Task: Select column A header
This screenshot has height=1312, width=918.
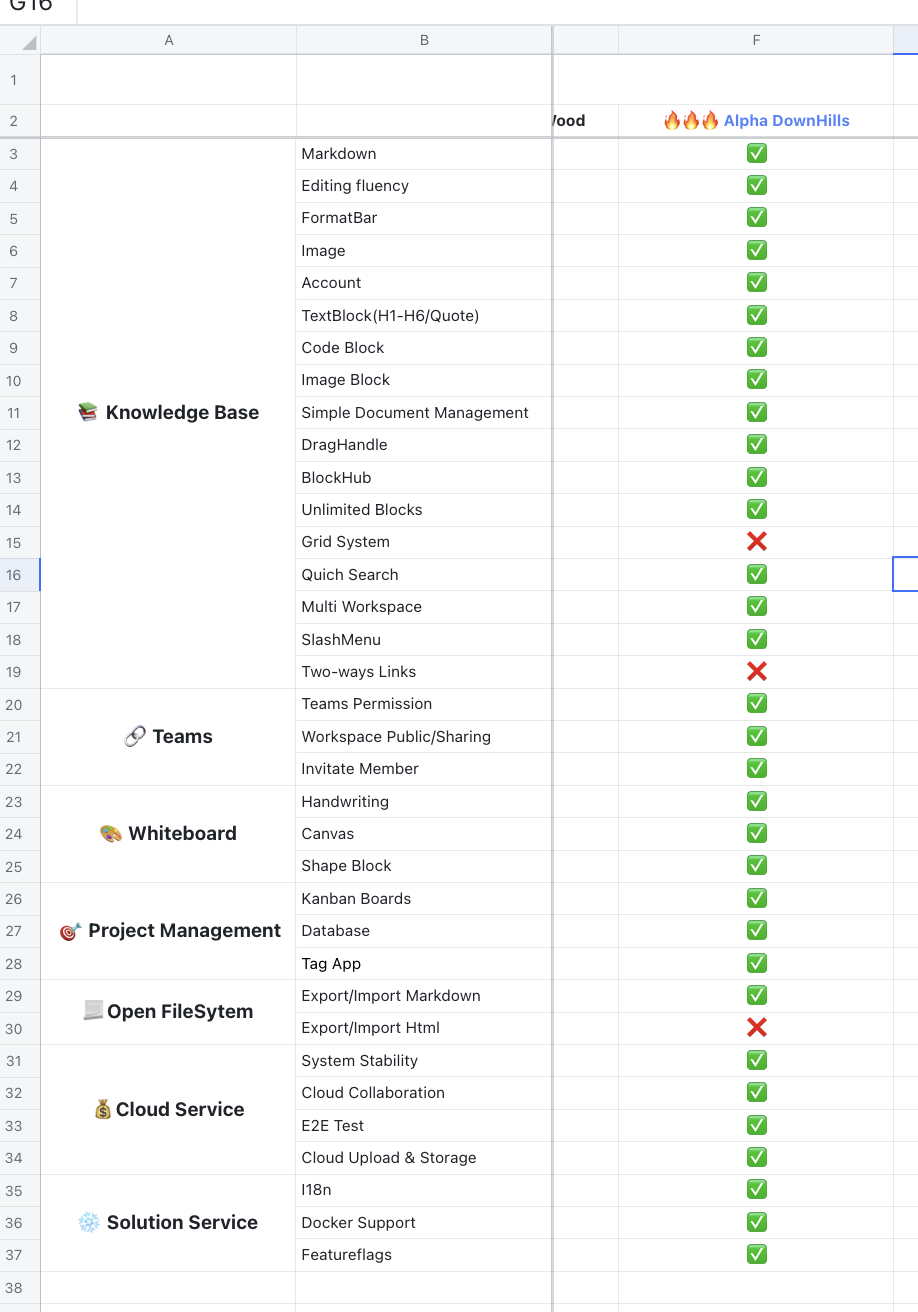Action: pyautogui.click(x=168, y=40)
